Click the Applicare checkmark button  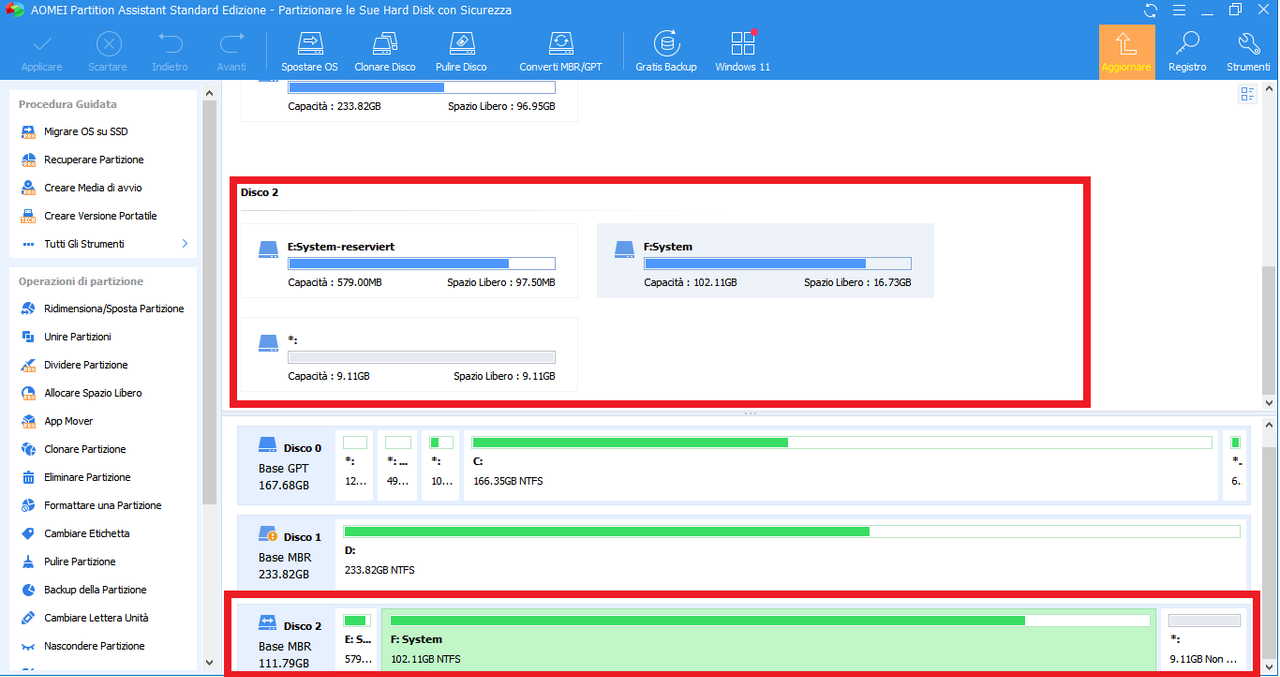point(42,52)
